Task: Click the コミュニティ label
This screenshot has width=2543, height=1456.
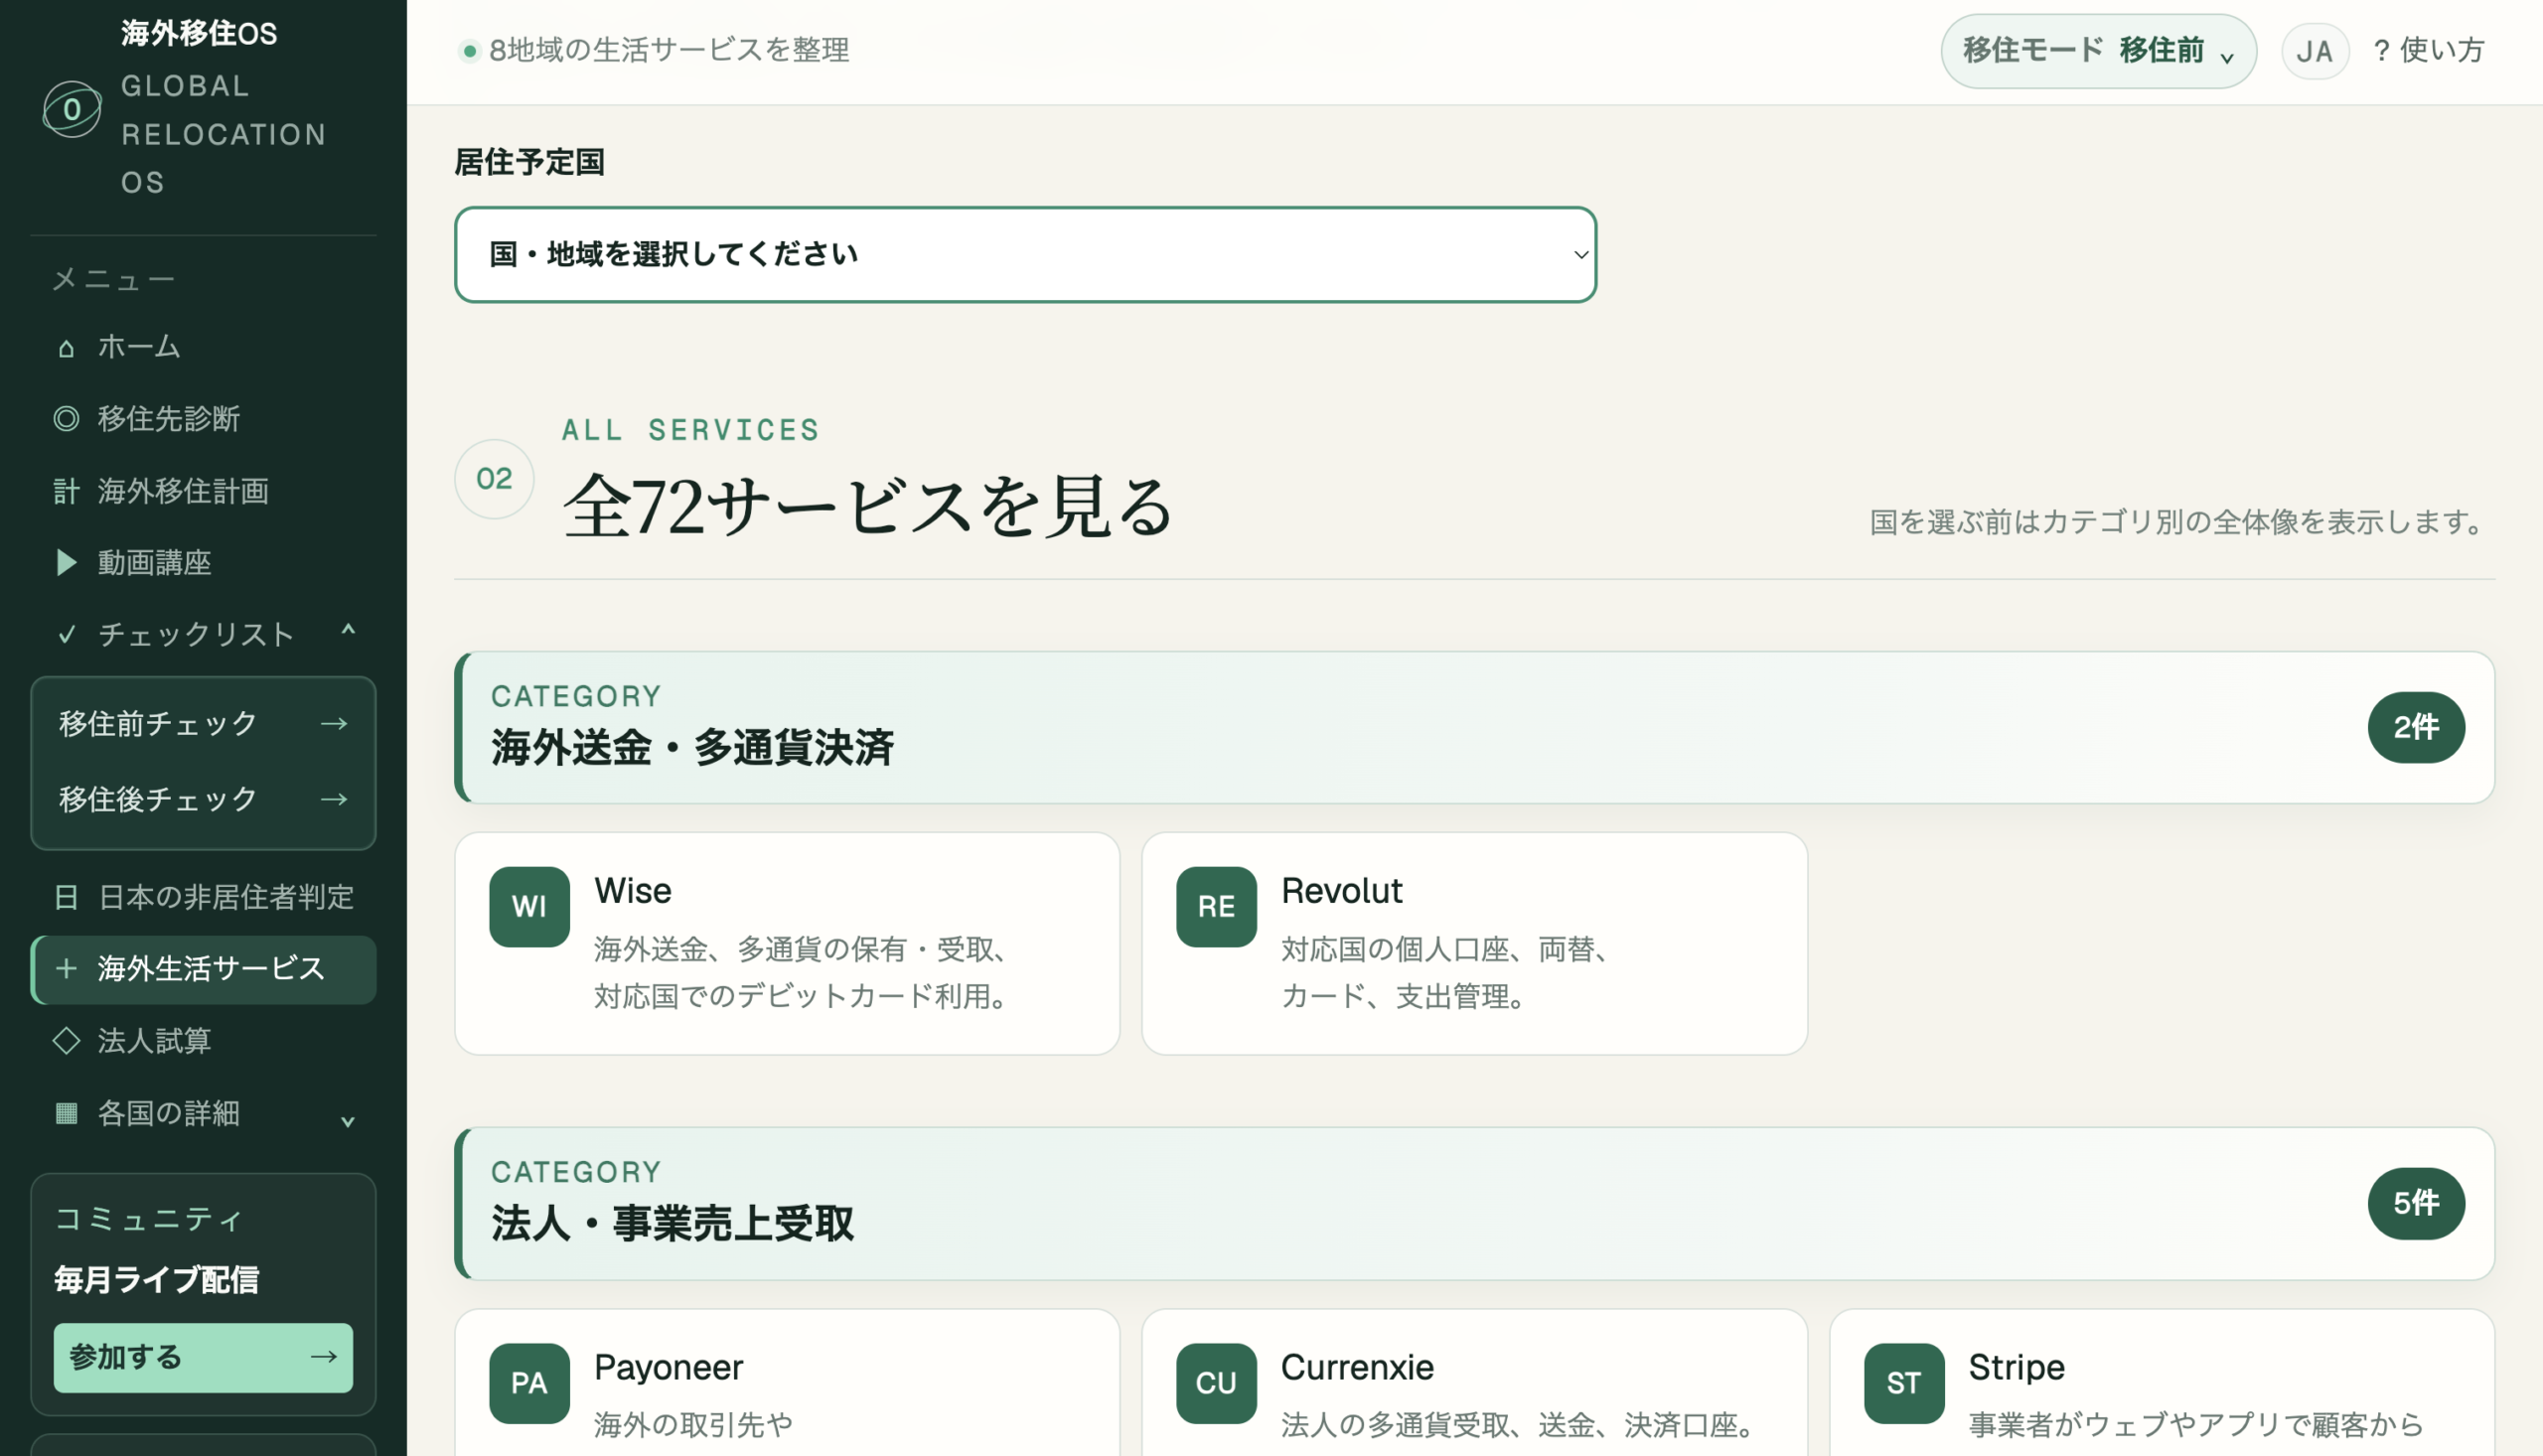Action: pyautogui.click(x=148, y=1218)
